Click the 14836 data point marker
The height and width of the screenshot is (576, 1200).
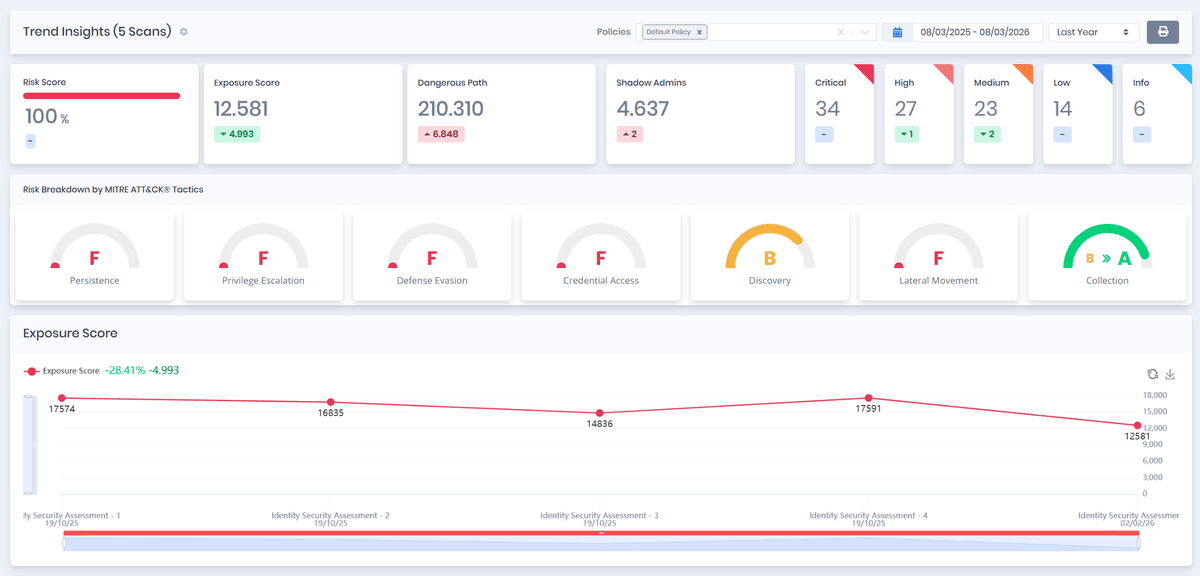[x=600, y=413]
